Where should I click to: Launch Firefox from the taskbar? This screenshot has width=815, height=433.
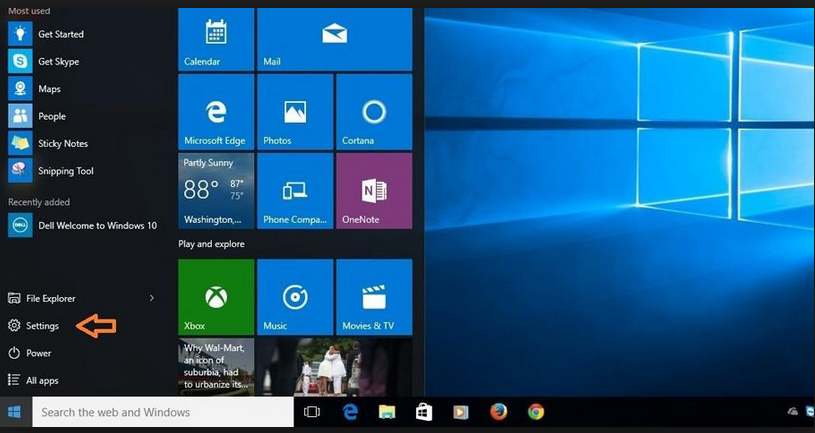498,412
